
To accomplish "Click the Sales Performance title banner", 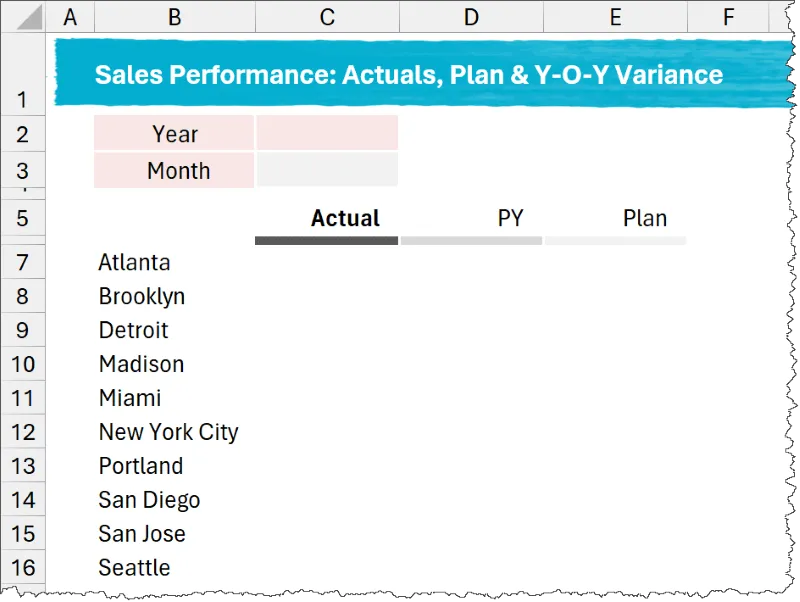I will click(x=408, y=74).
